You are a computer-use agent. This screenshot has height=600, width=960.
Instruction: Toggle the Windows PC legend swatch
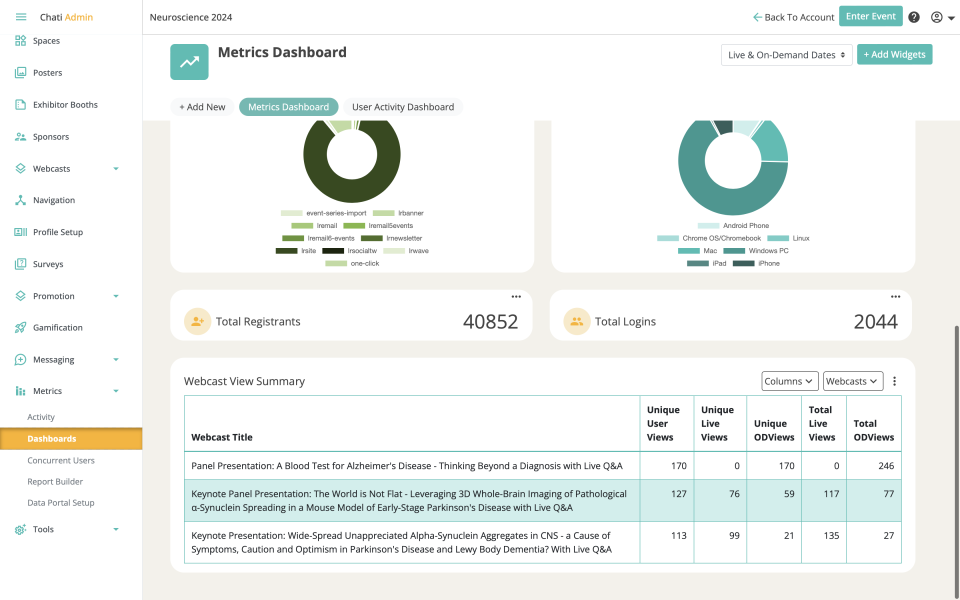tap(734, 251)
